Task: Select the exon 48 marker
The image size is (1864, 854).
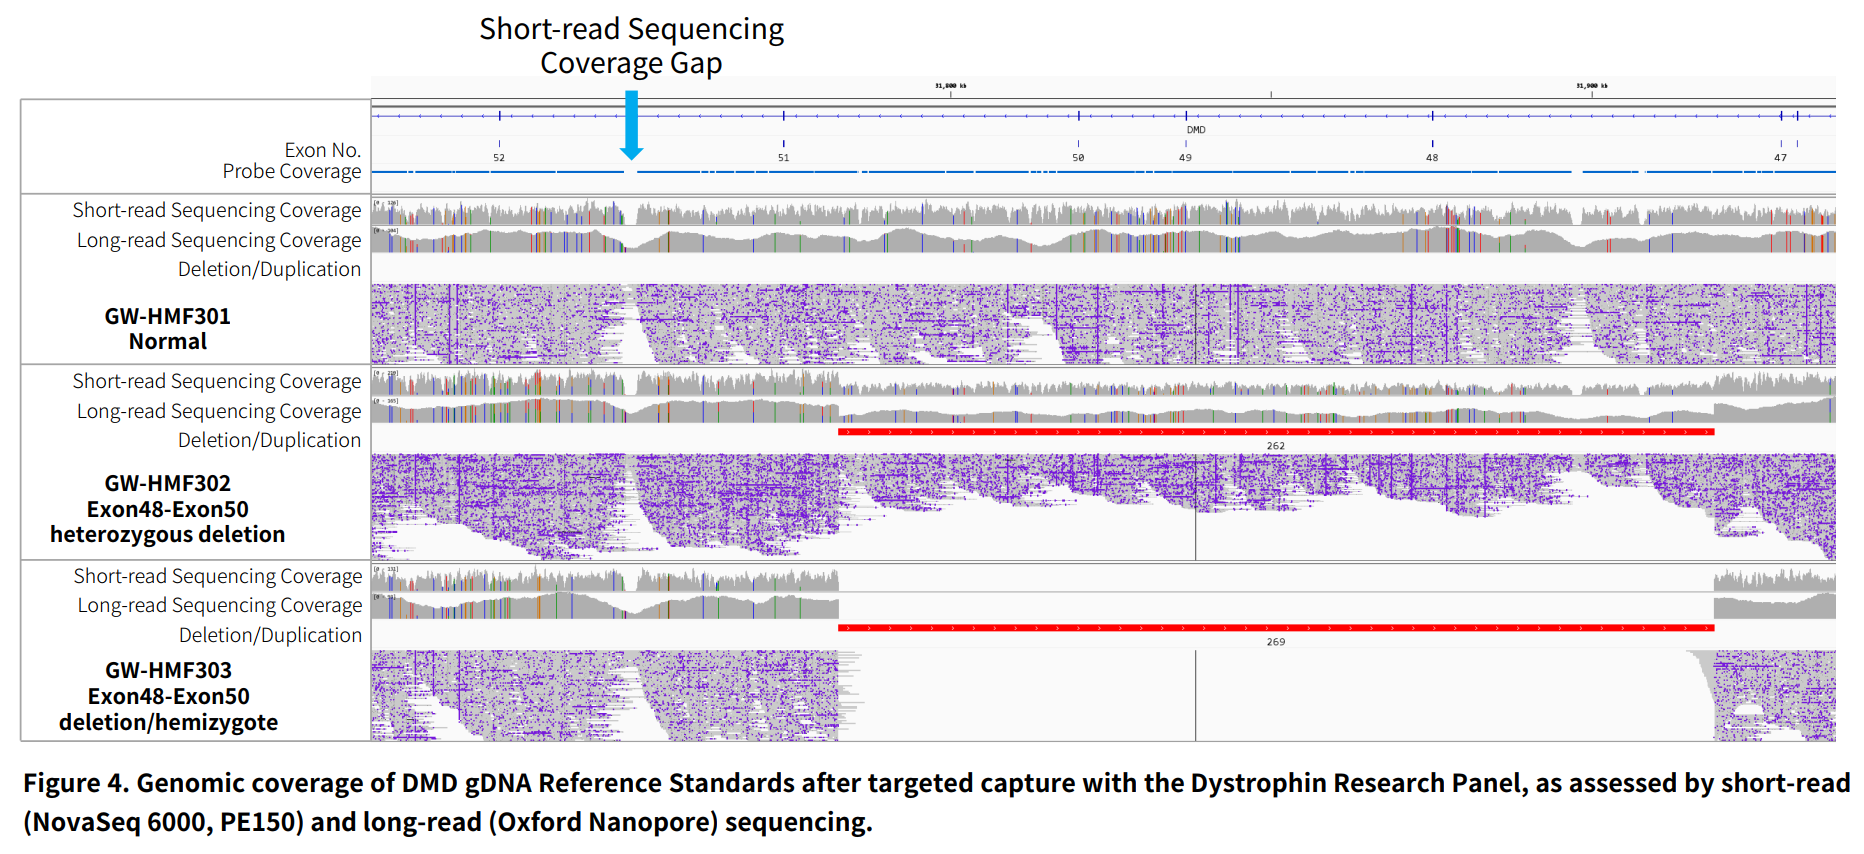Action: (1432, 157)
